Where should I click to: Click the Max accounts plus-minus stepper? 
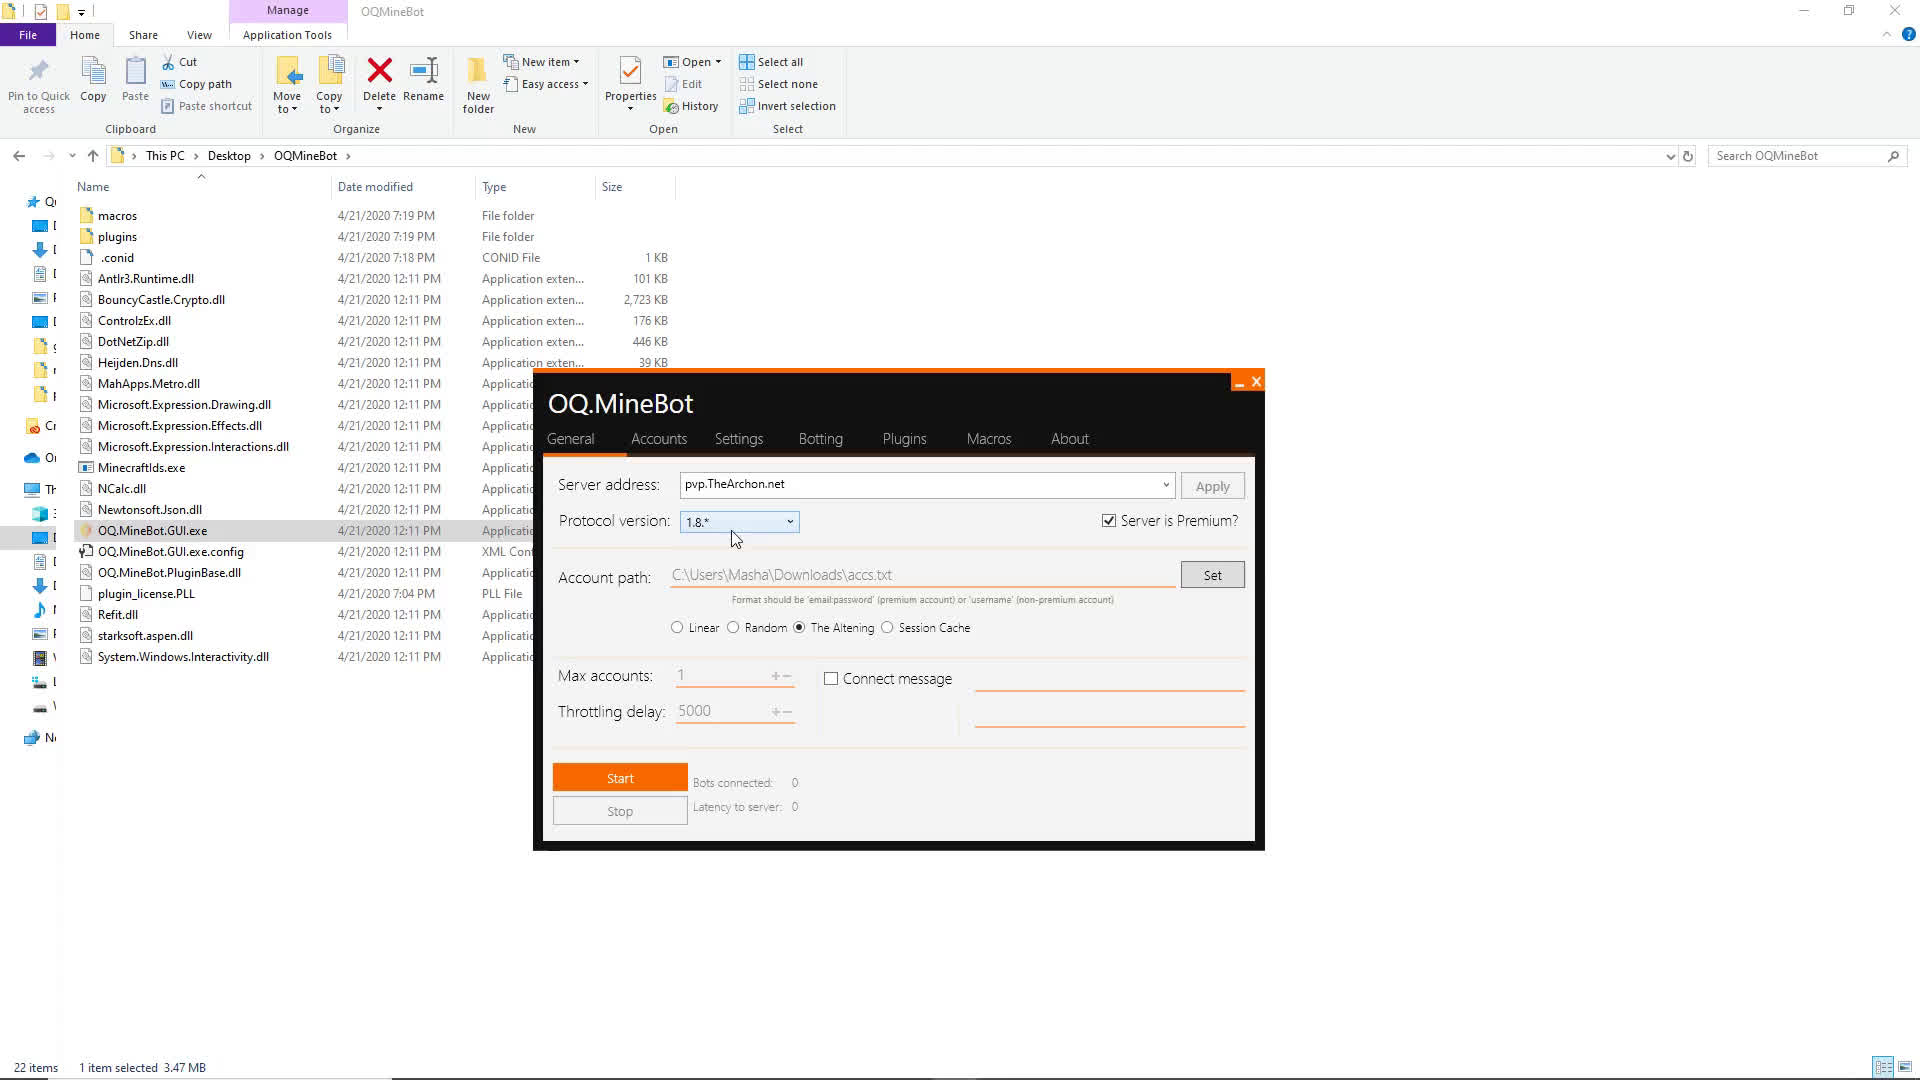[781, 677]
